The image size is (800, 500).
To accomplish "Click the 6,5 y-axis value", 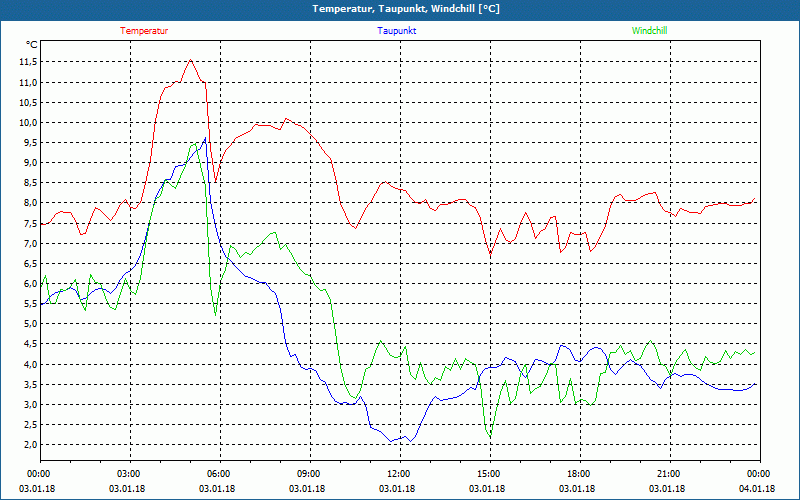I will point(30,264).
